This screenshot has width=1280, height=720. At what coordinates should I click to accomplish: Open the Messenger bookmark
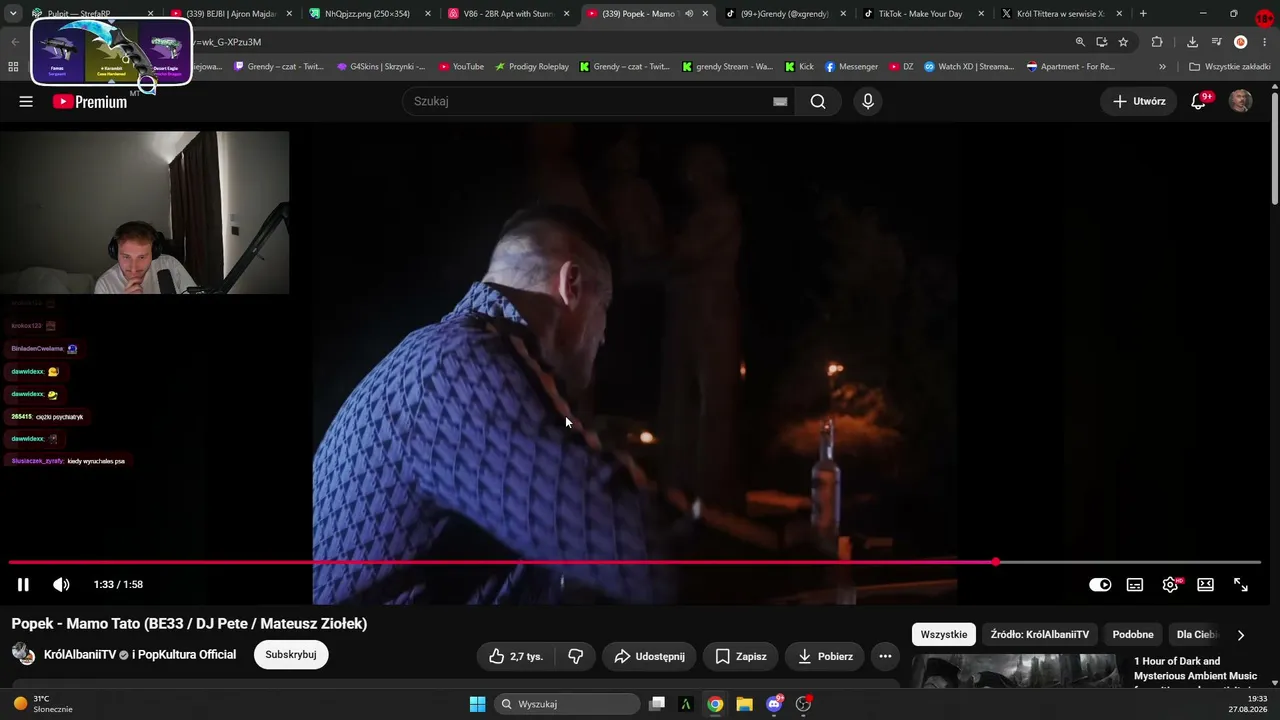[851, 67]
